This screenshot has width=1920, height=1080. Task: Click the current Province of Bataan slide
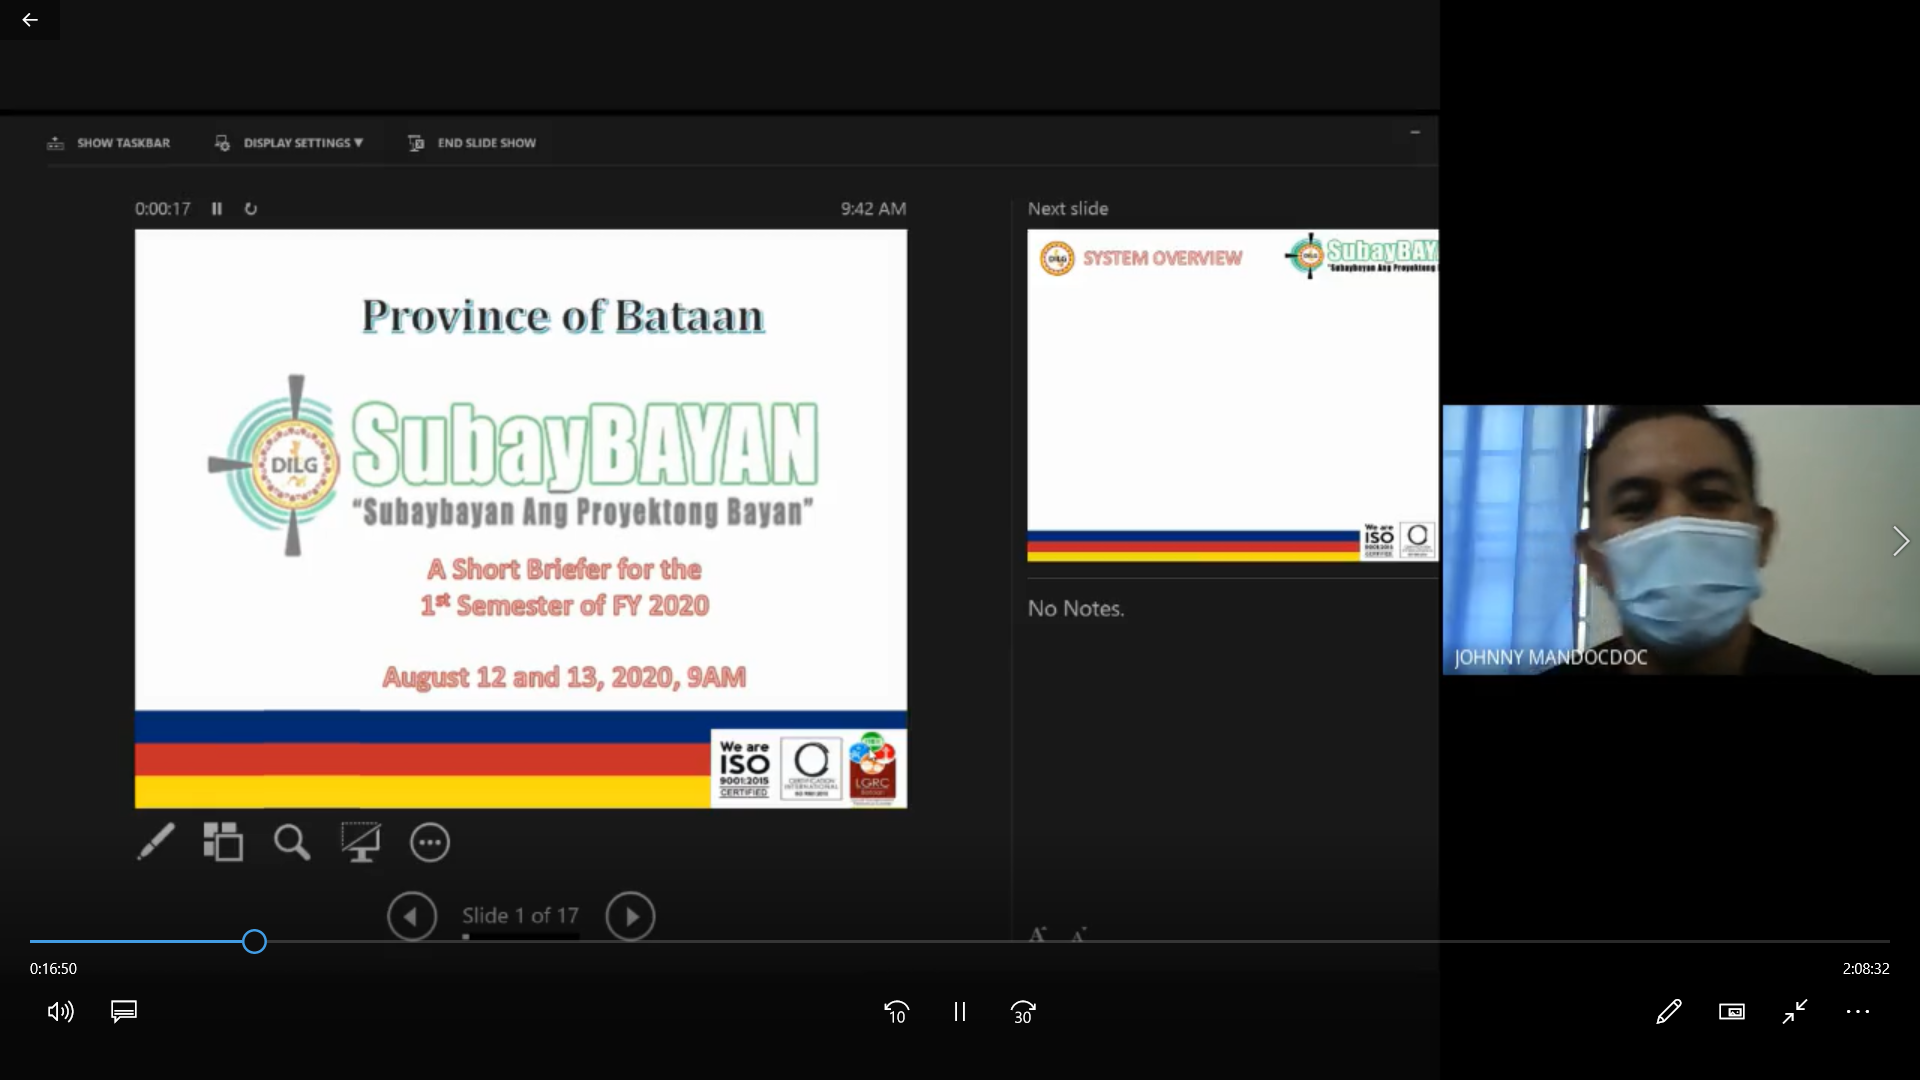[x=521, y=519]
